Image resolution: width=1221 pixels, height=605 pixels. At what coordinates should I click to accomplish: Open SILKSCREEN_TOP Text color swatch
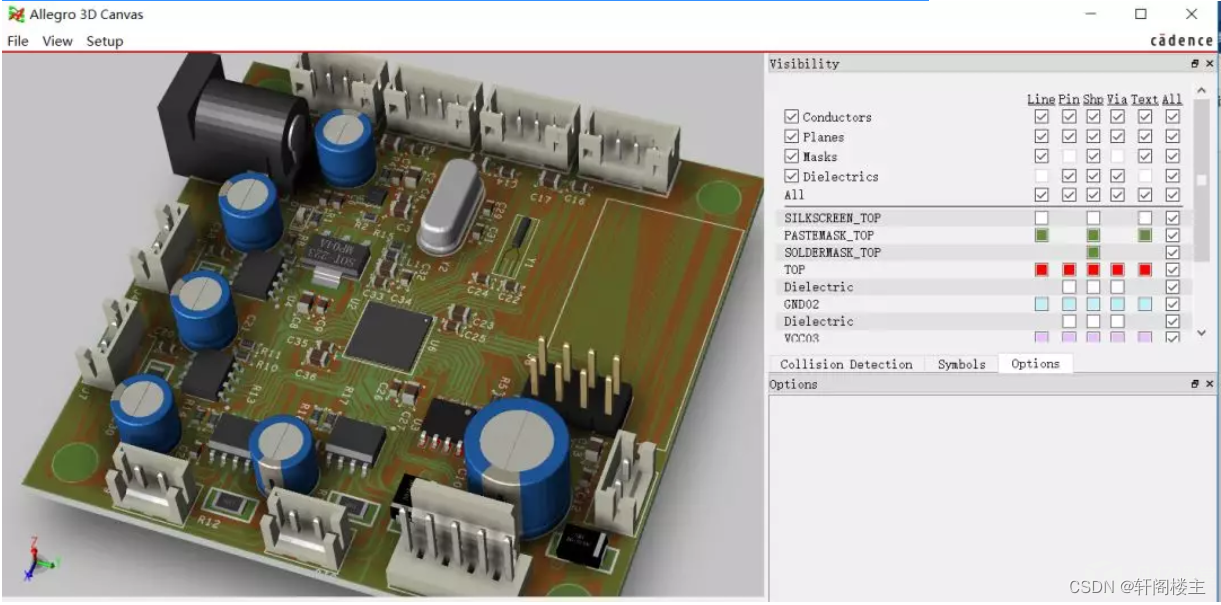point(1145,218)
